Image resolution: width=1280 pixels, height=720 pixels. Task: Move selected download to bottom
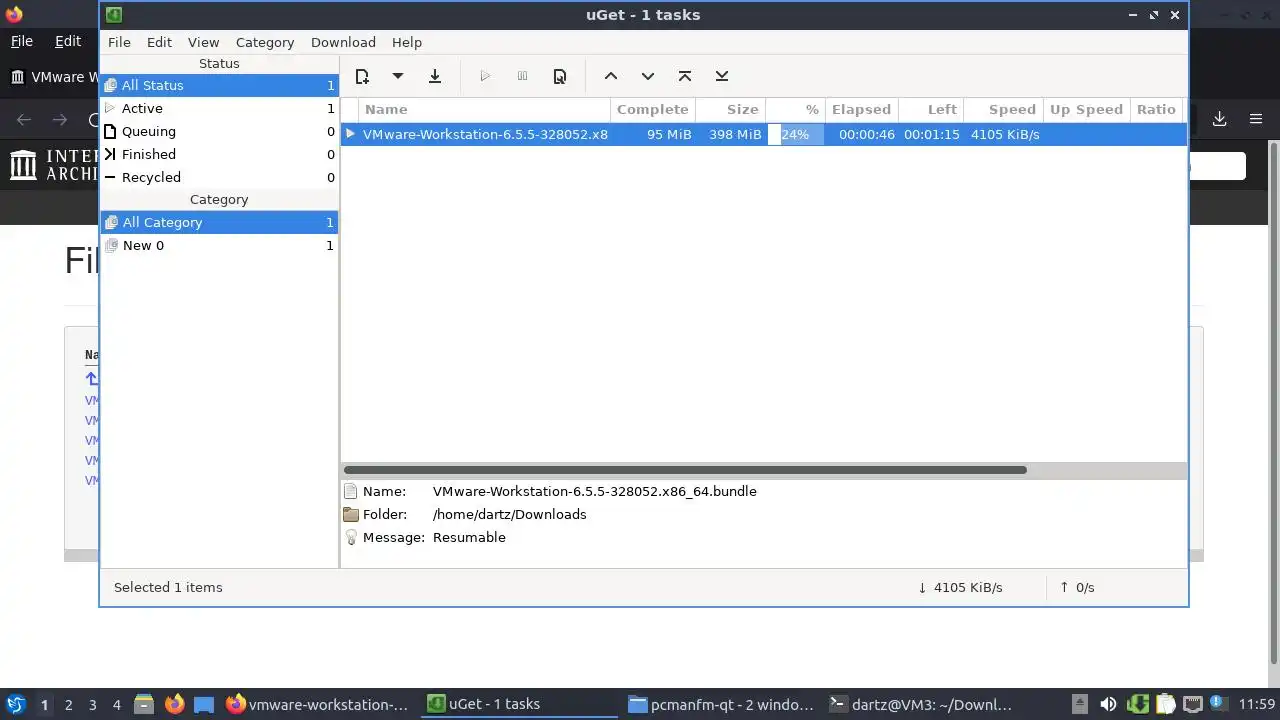click(722, 76)
